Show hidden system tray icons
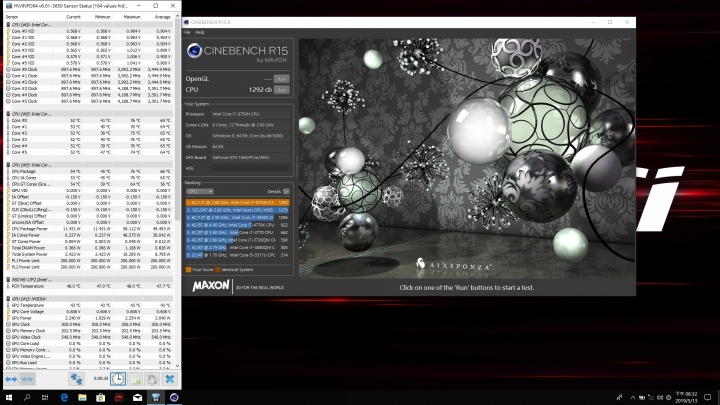This screenshot has height=405, width=720. [x=633, y=397]
